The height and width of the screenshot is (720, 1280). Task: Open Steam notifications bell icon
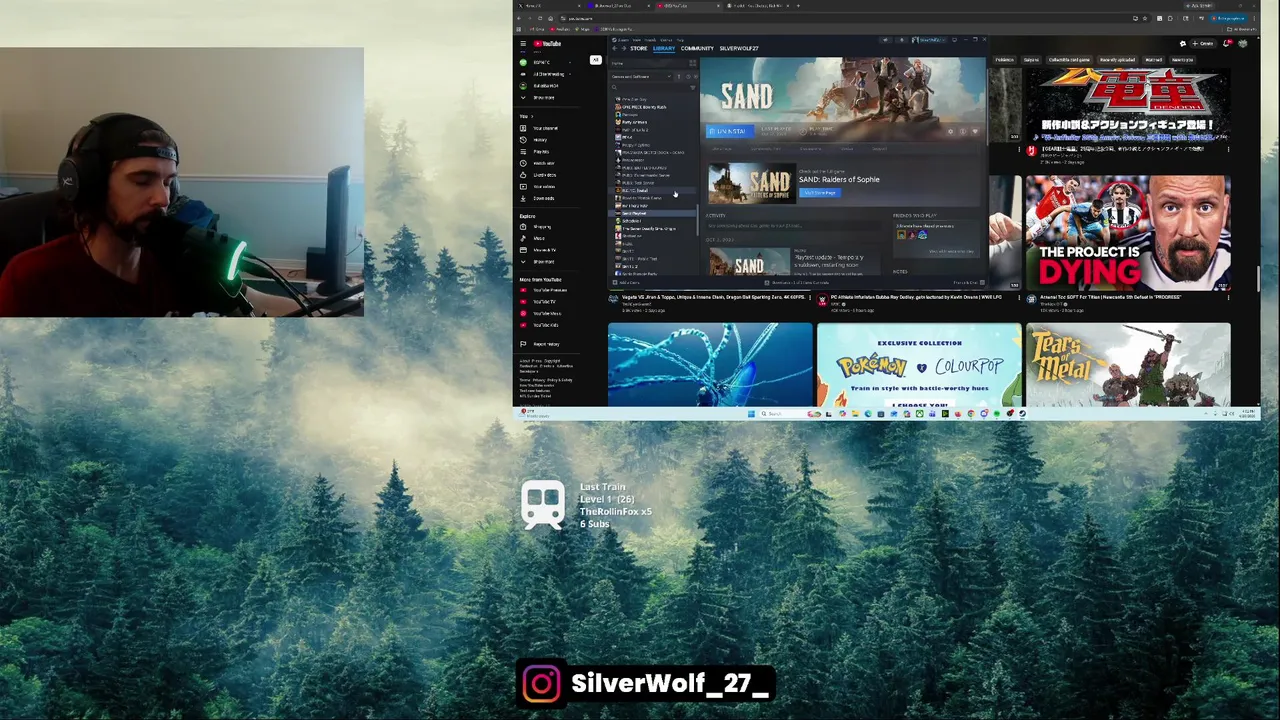(901, 40)
